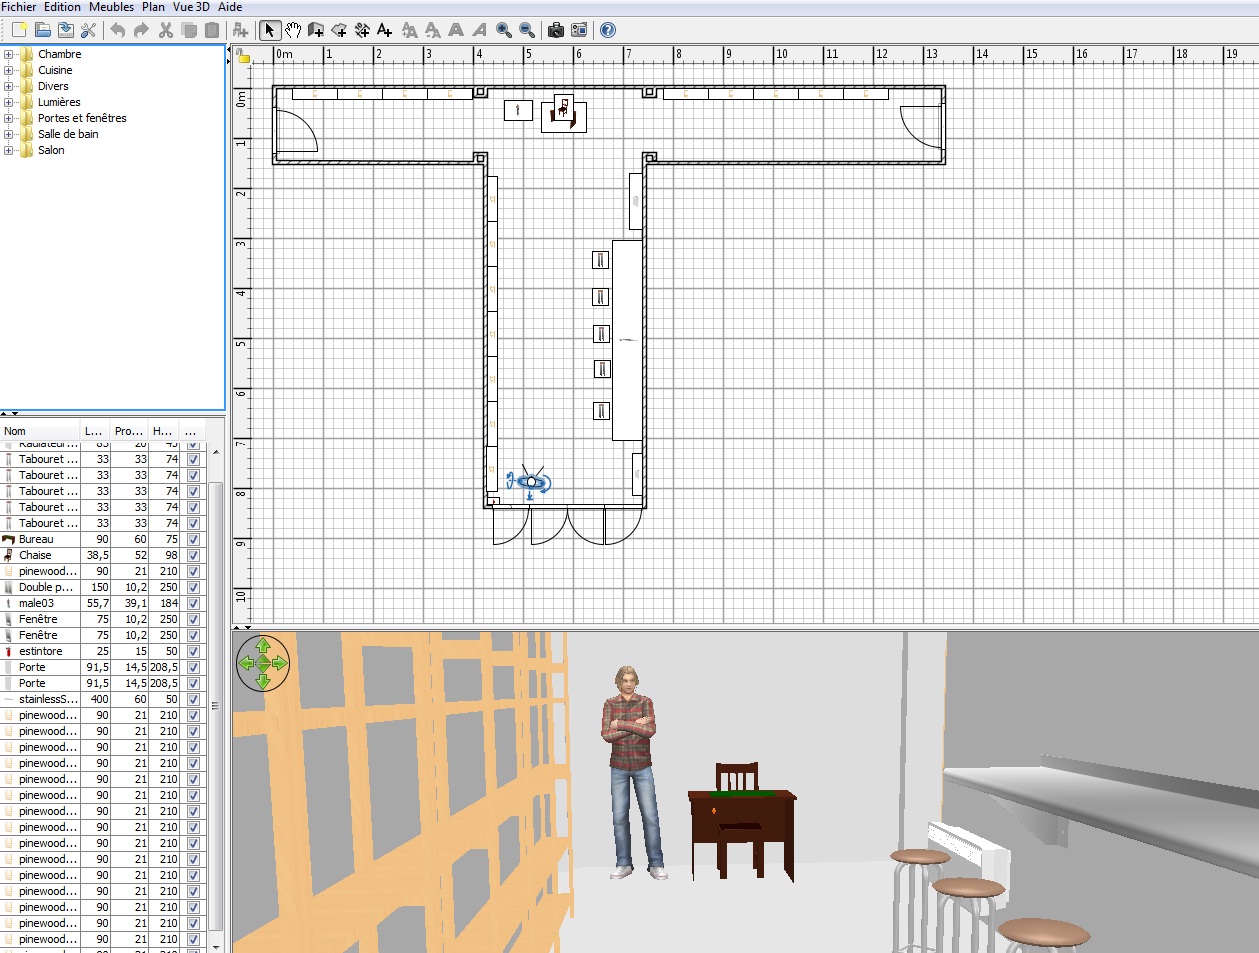This screenshot has height=953, width=1259.
Task: Open the preferences tools icon
Action: coord(89,30)
